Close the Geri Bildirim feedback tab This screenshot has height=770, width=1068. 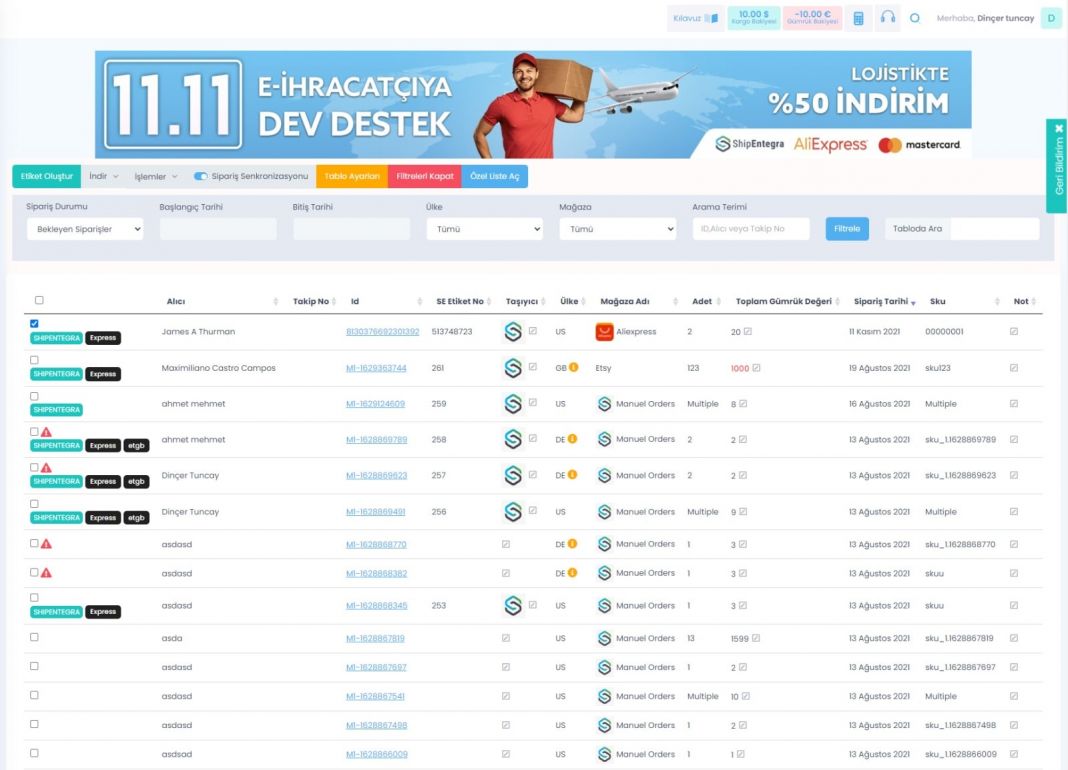click(x=1058, y=128)
